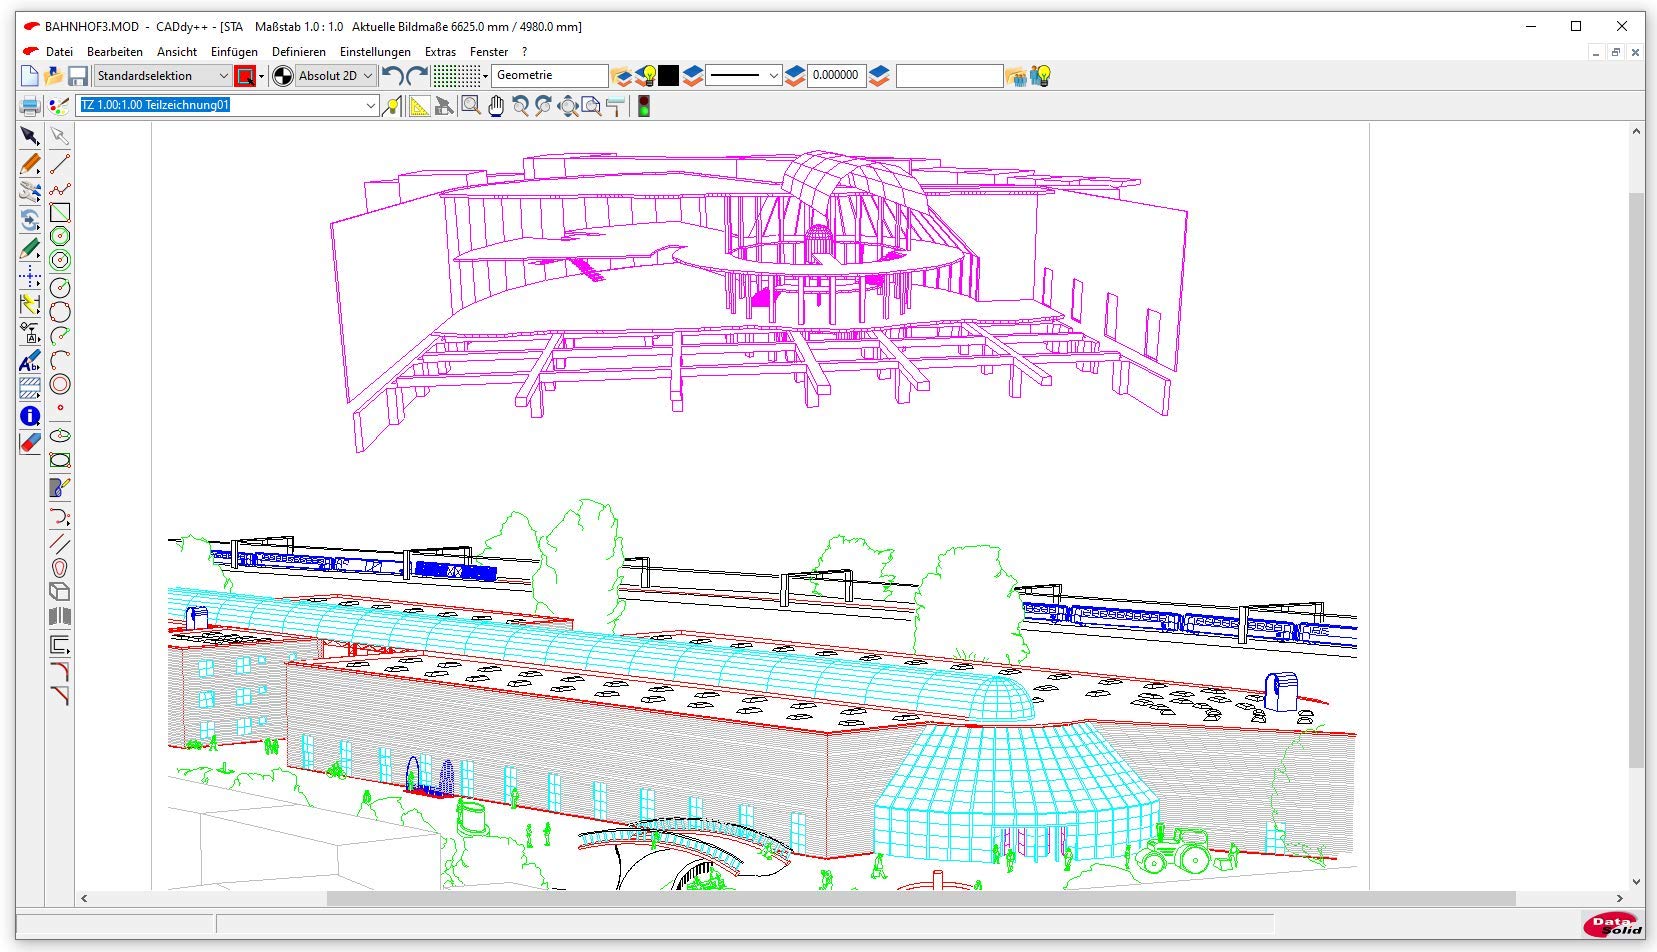Open a file with the folder icon

pyautogui.click(x=53, y=76)
